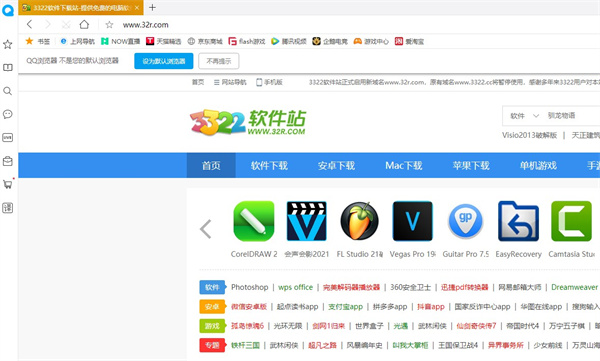The height and width of the screenshot is (361, 600).
Task: Open toolbox briefcase icon in sidebar
Action: click(x=8, y=161)
